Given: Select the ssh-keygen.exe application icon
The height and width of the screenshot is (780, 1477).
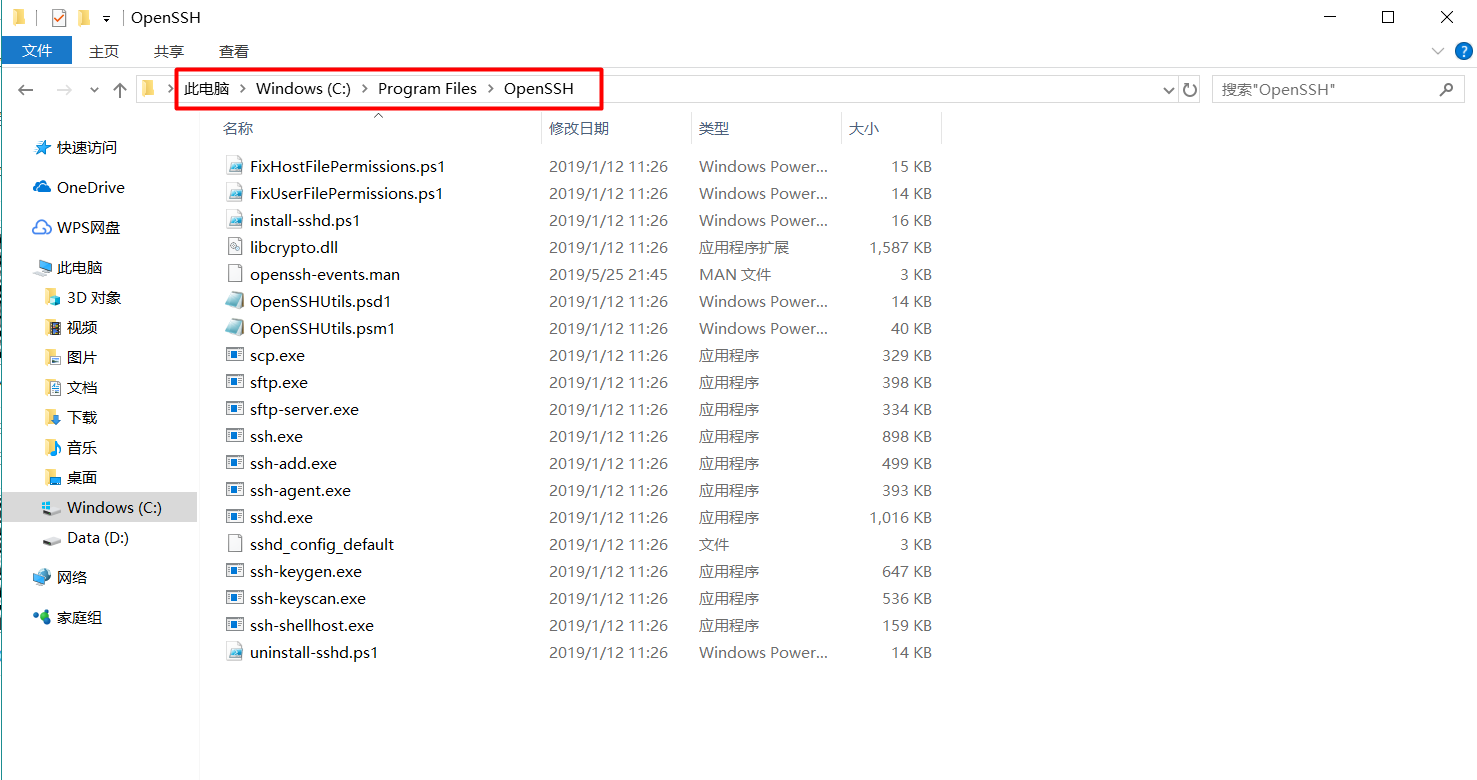Looking at the screenshot, I should (x=235, y=571).
